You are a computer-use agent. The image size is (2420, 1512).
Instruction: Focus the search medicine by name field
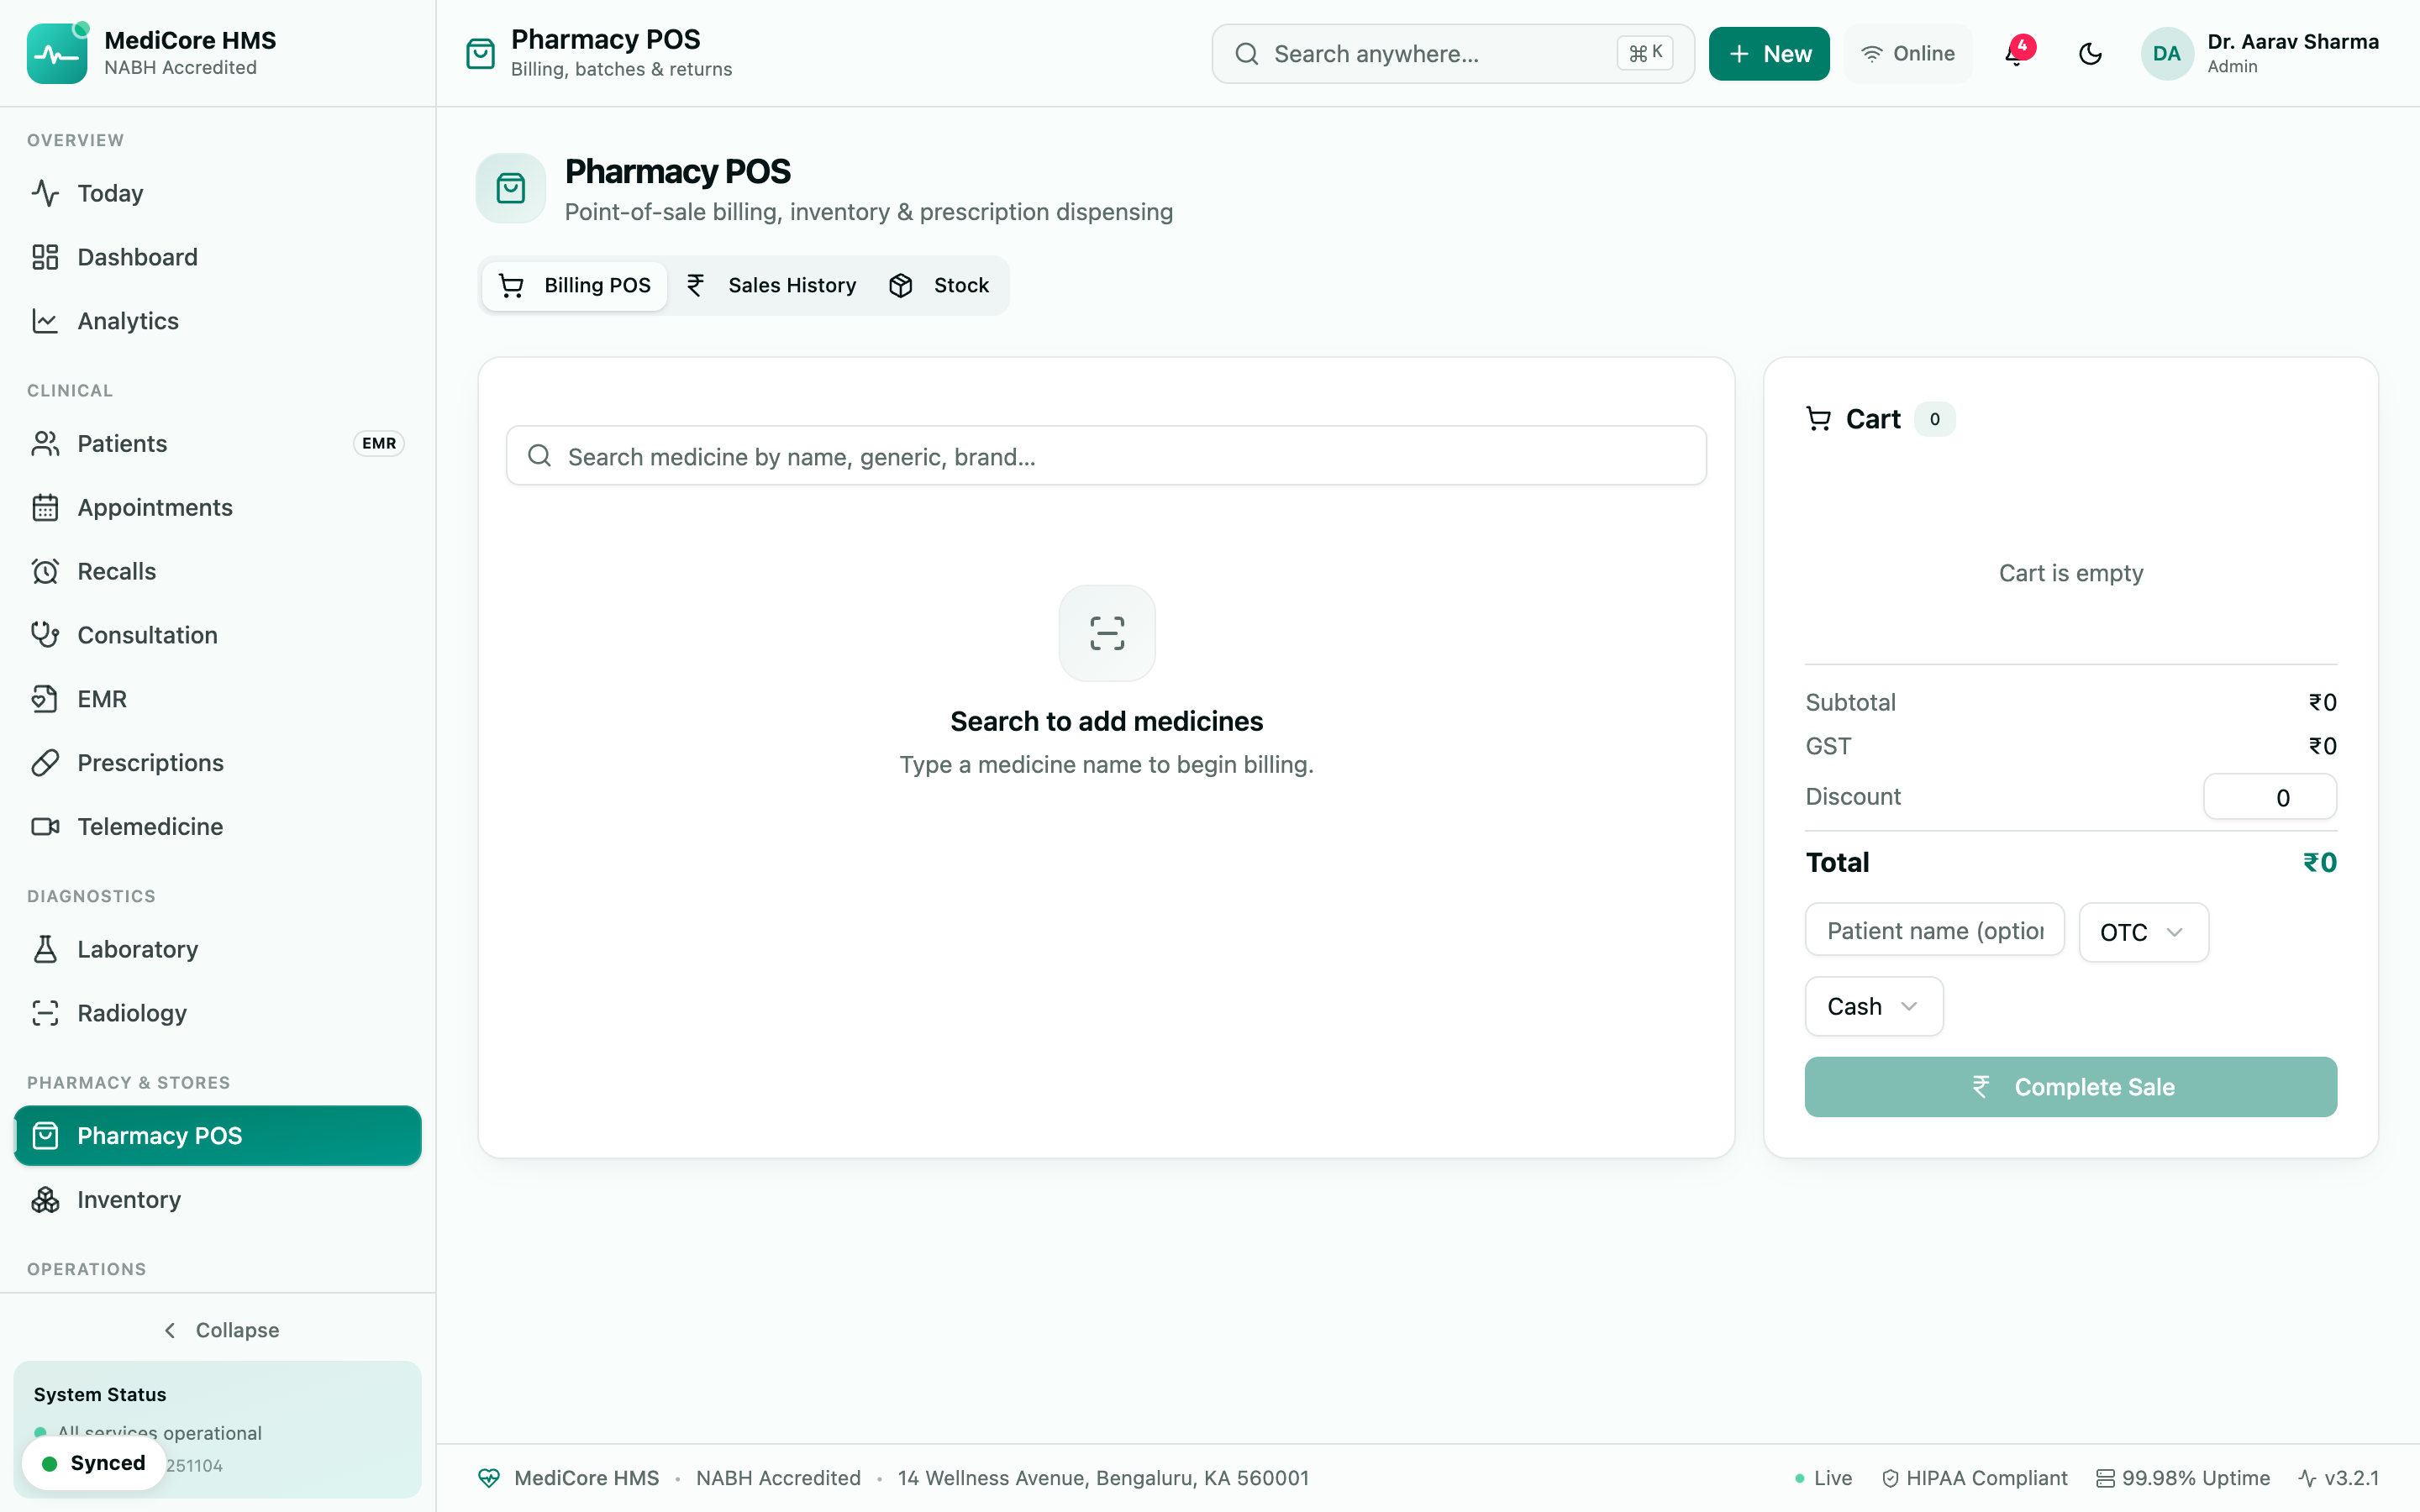[x=1106, y=456]
